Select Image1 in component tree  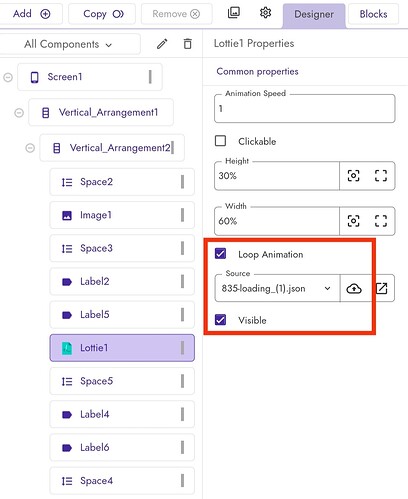point(122,215)
